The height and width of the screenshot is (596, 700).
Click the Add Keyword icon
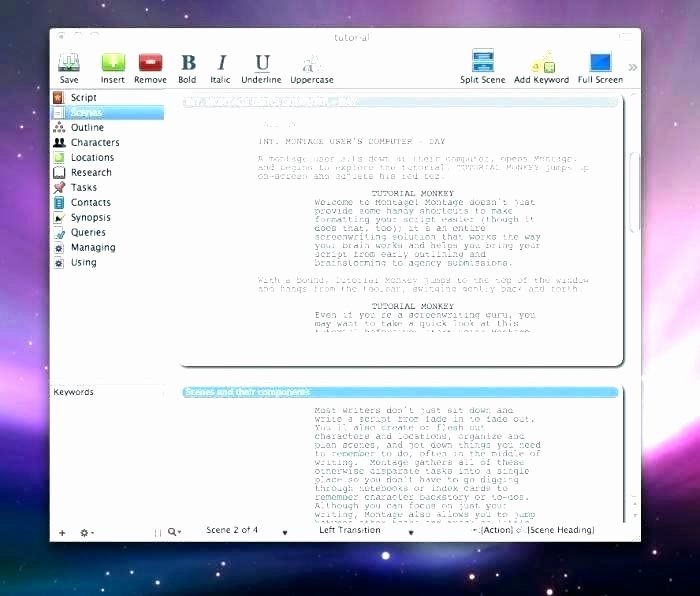(x=542, y=67)
